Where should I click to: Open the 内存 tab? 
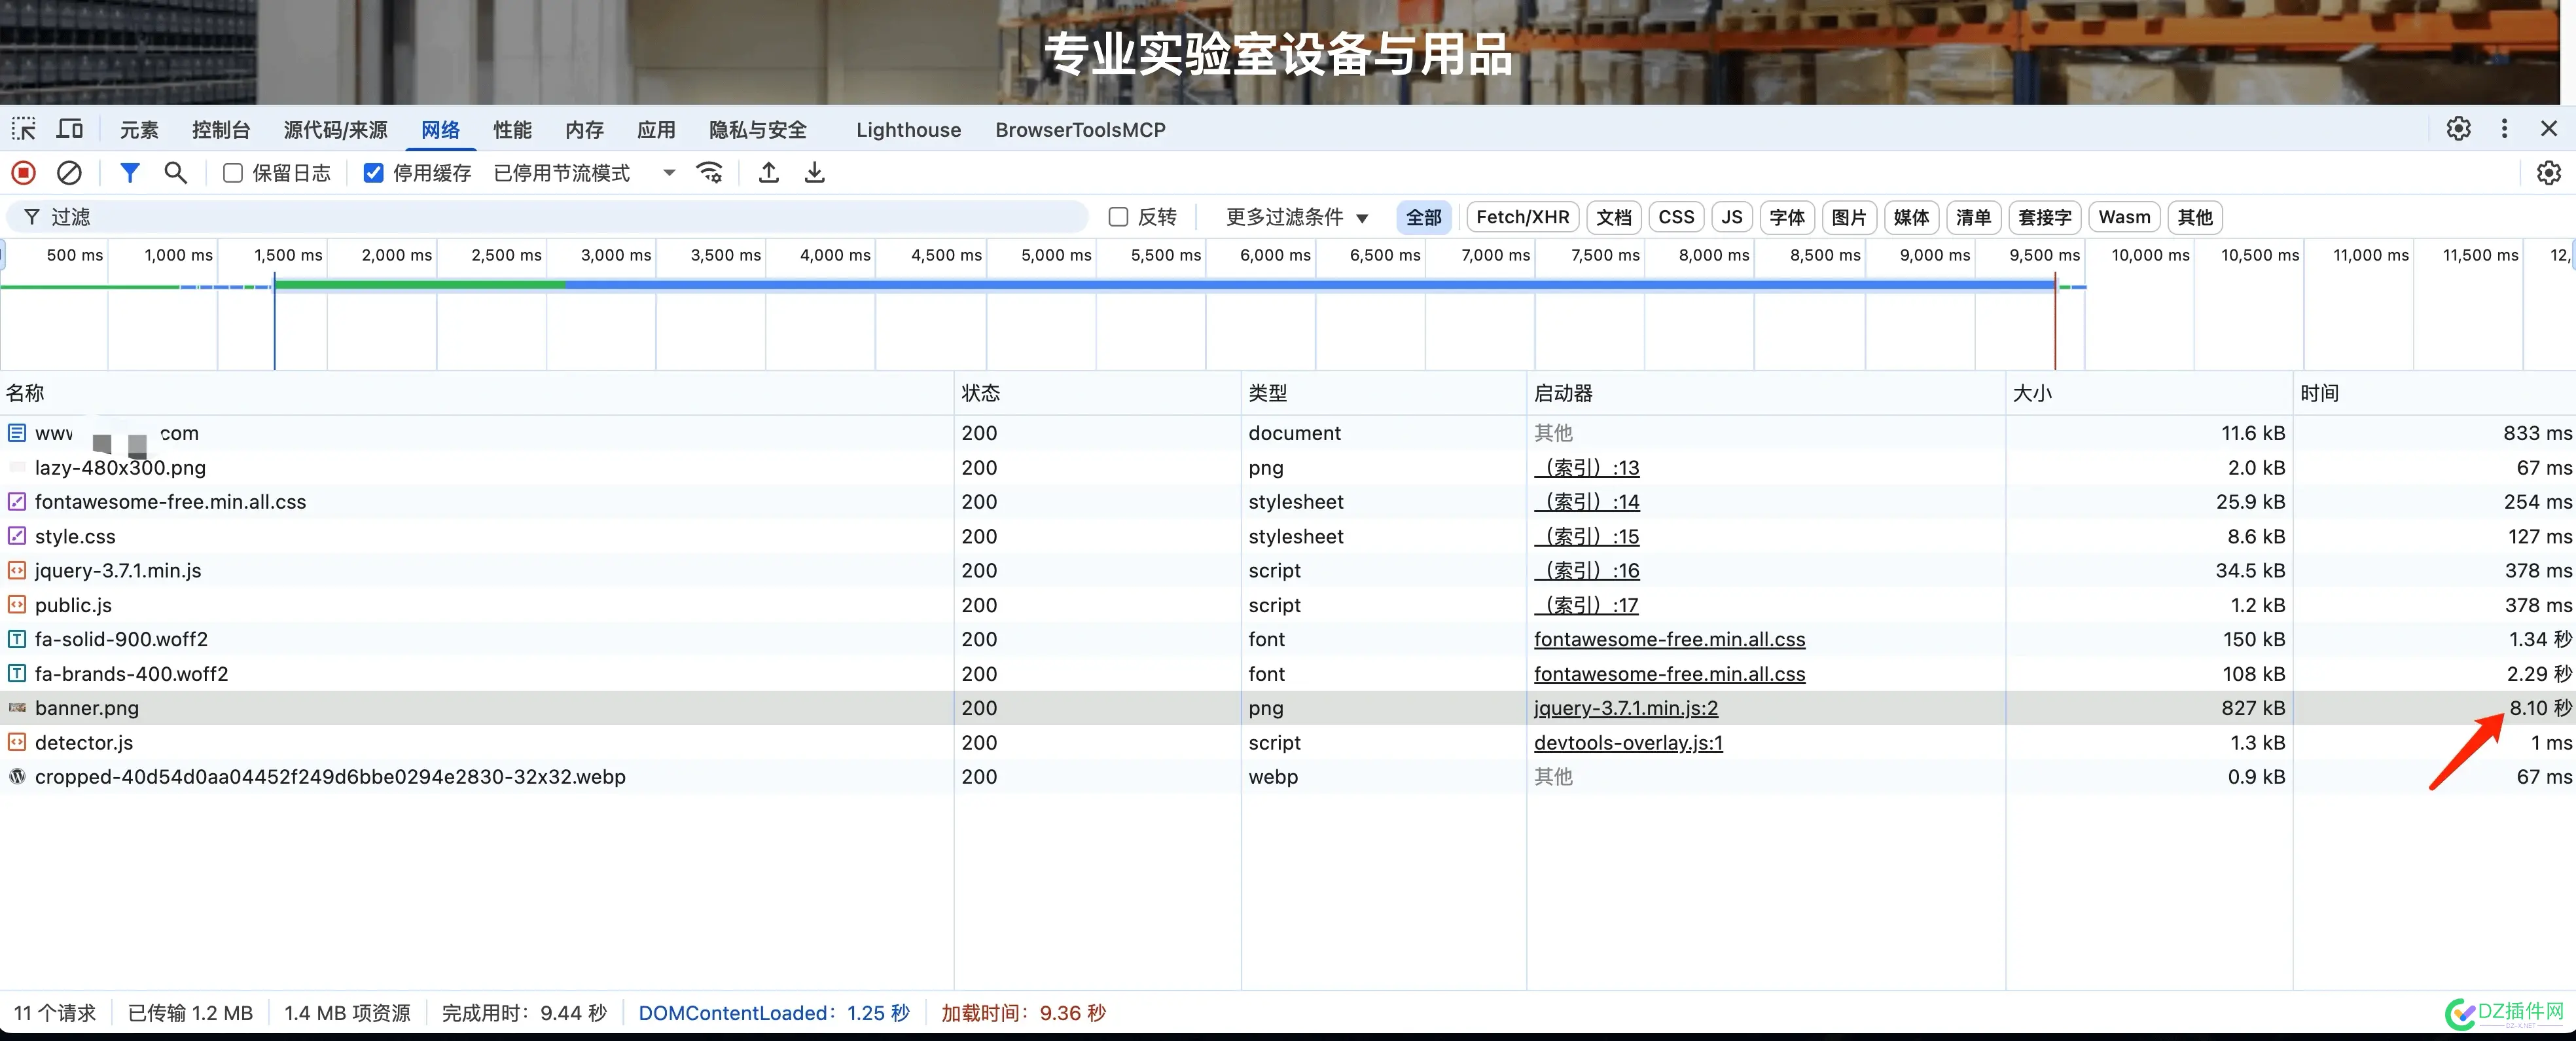[x=584, y=130]
